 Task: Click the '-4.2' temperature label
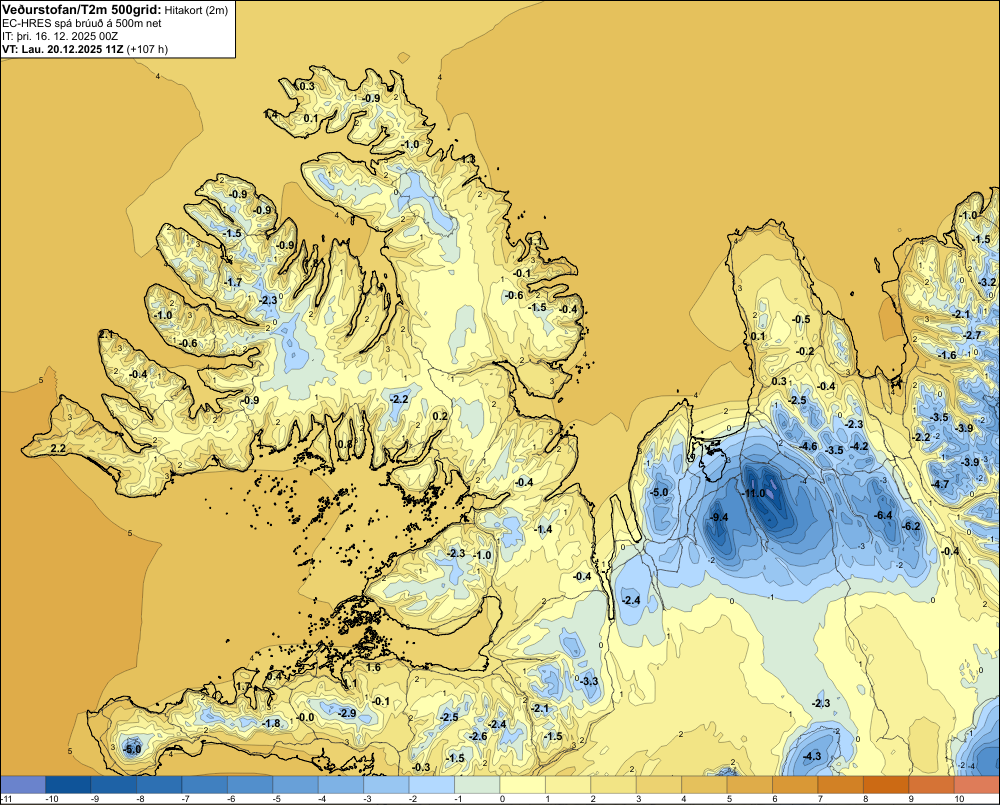859,446
